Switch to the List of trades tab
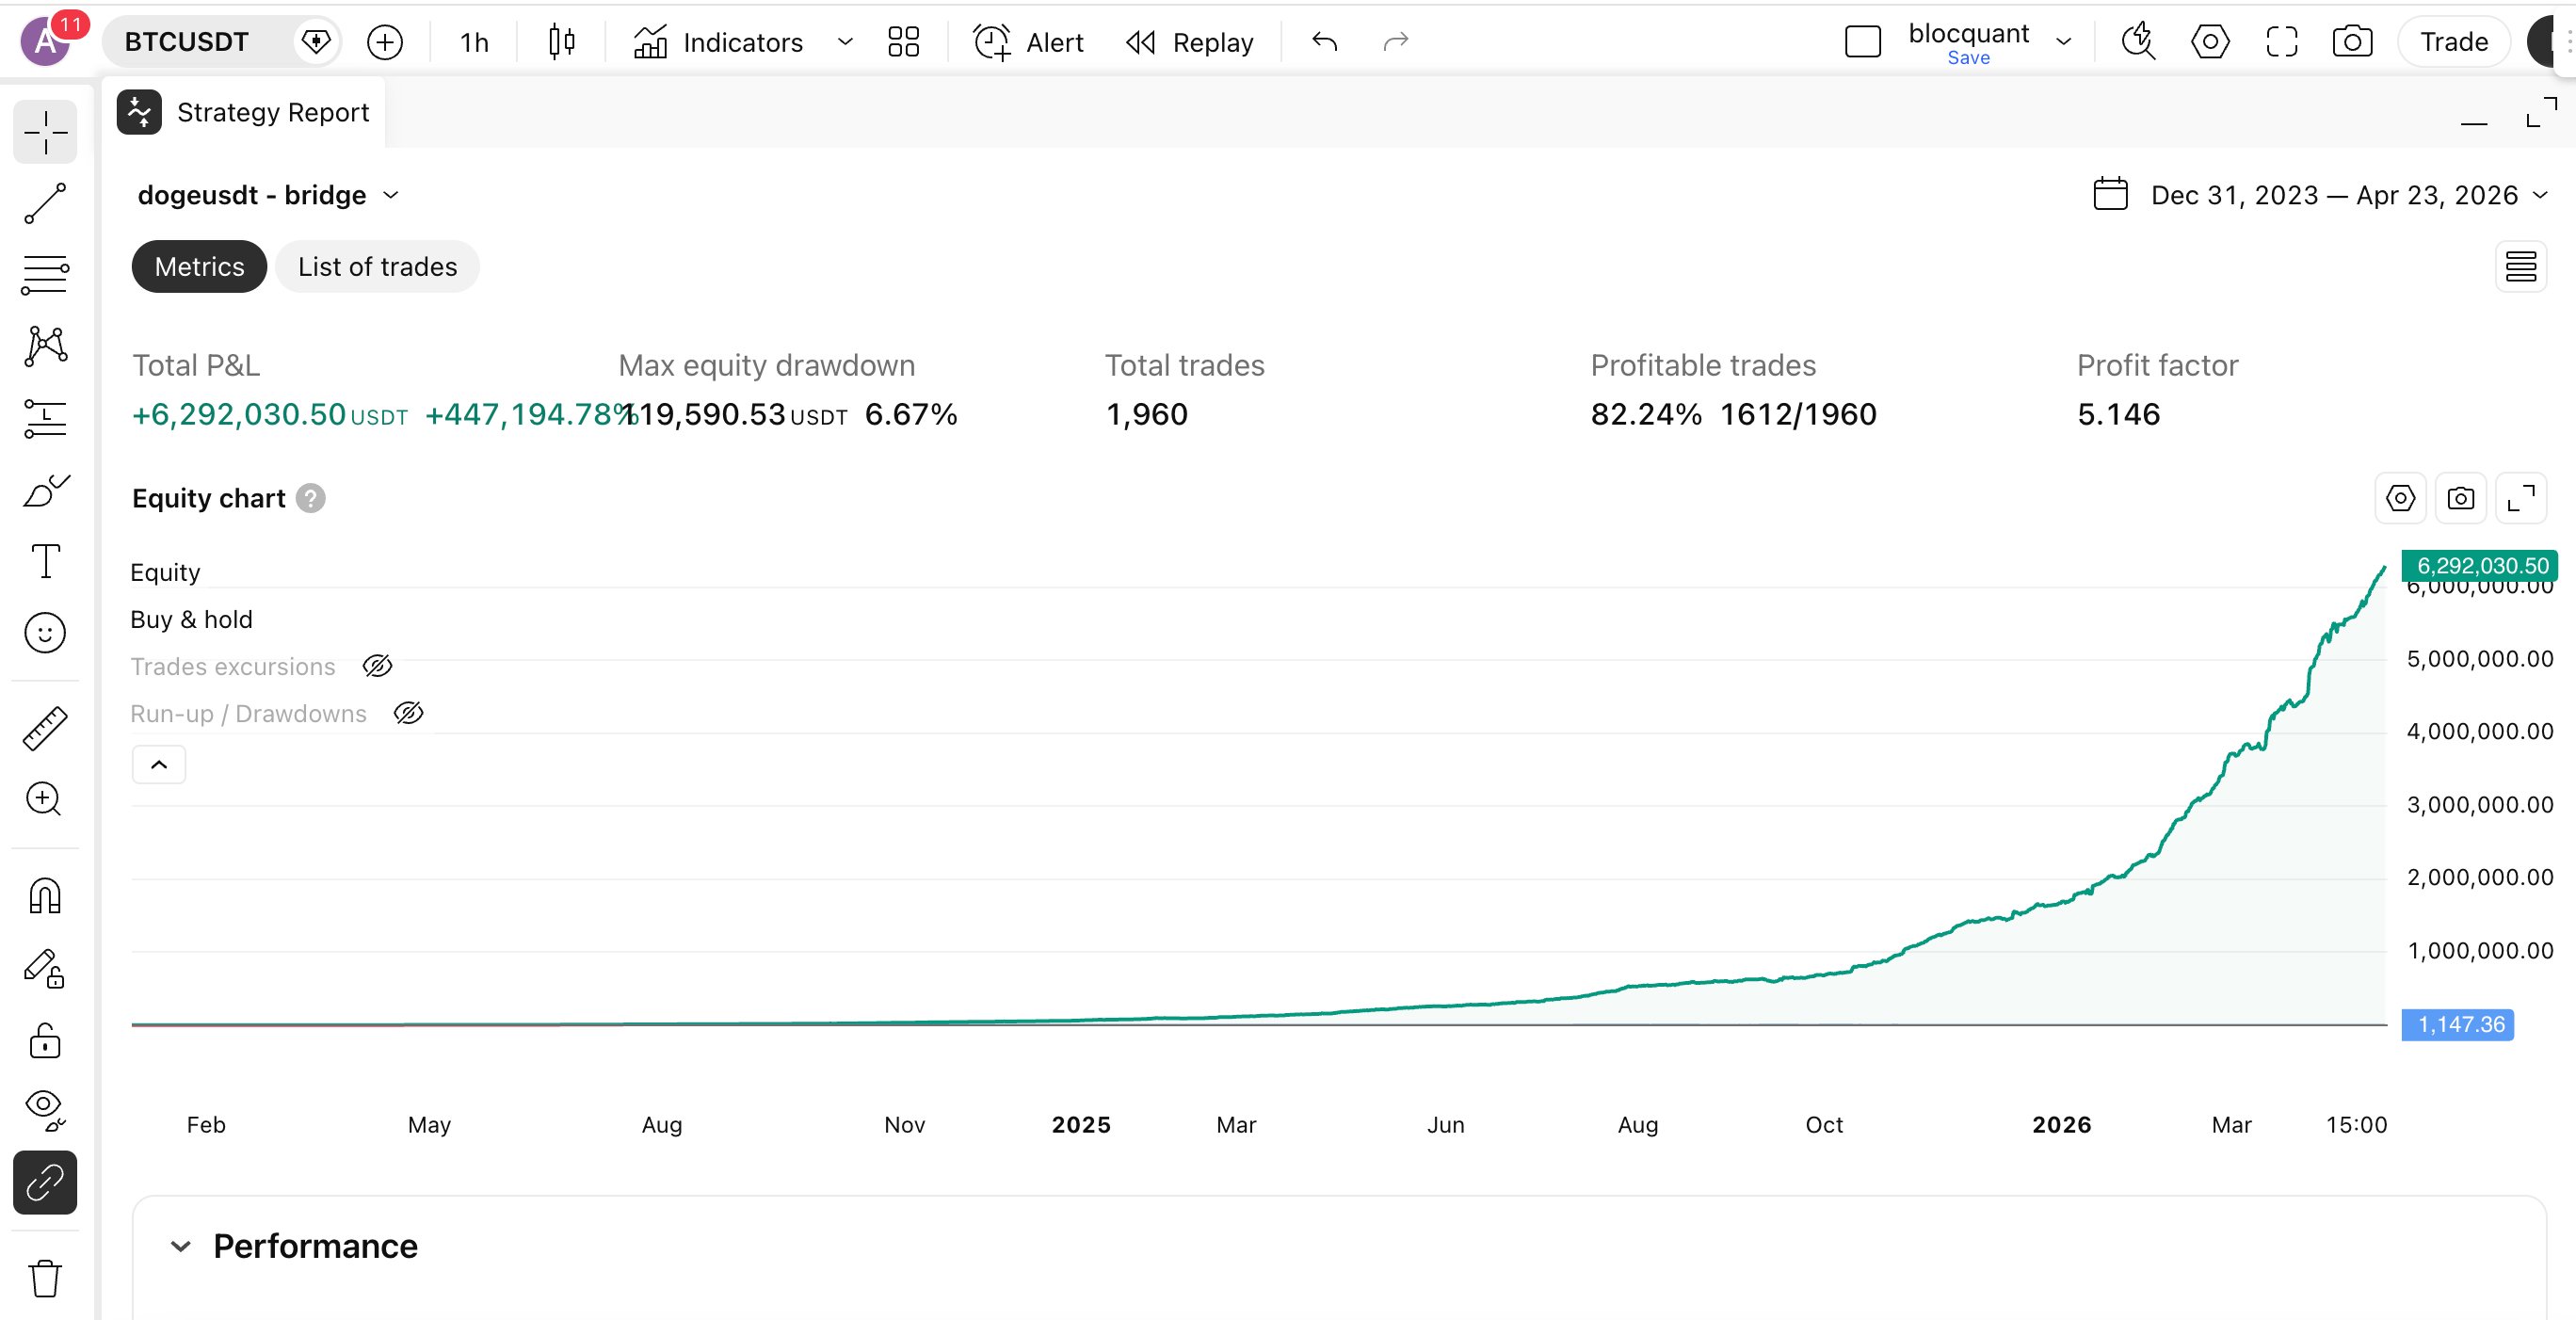This screenshot has height=1320, width=2576. (x=376, y=266)
